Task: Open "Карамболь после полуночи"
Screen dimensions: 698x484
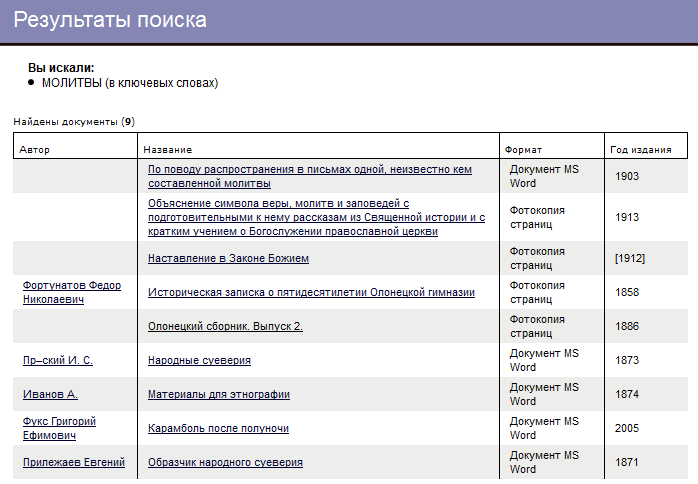Action: click(x=218, y=428)
